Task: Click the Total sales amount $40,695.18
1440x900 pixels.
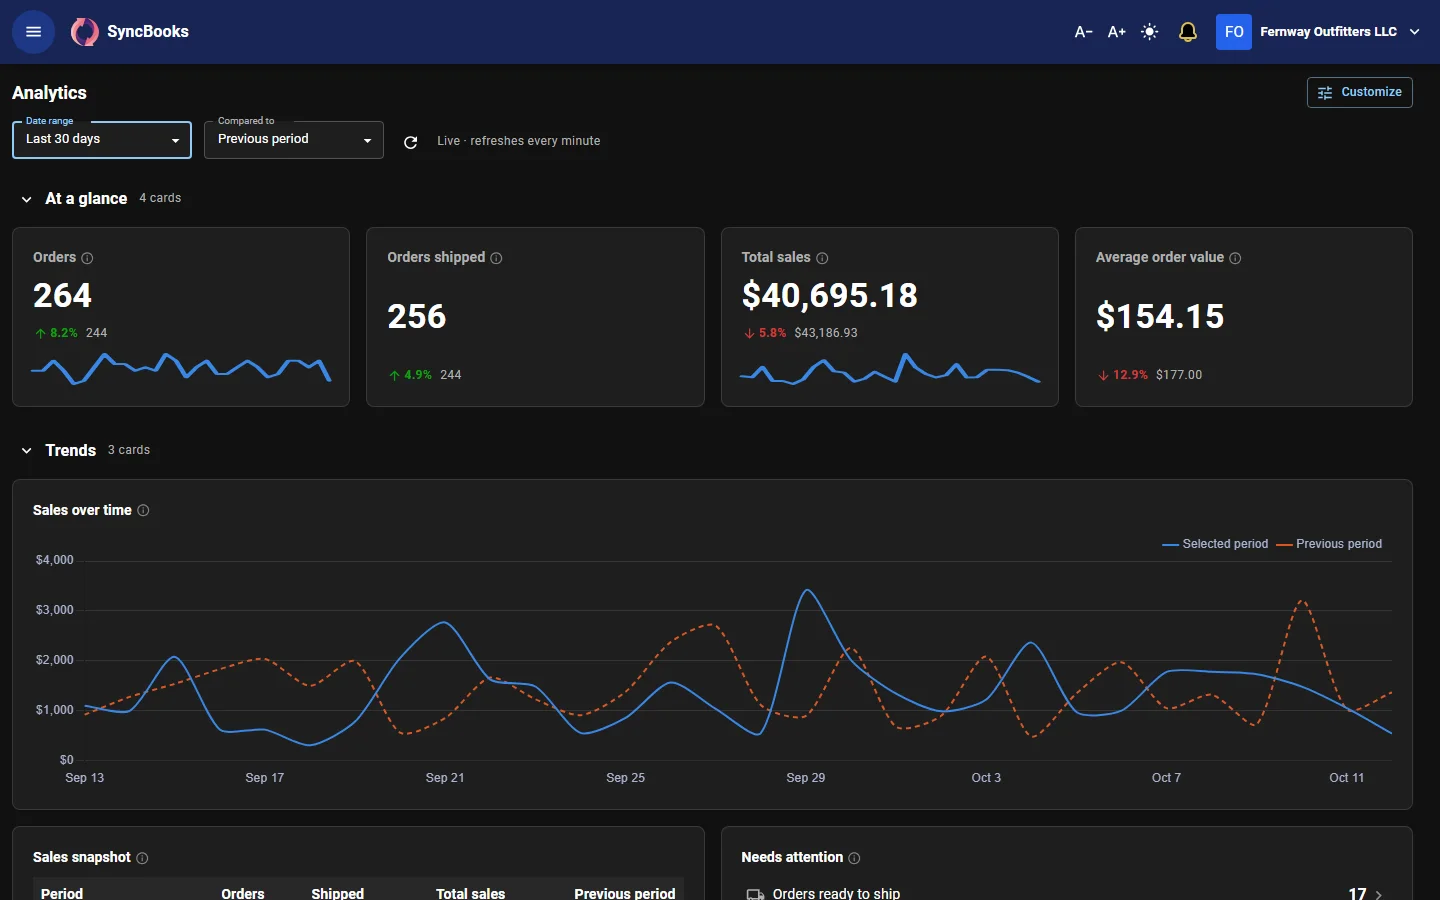Action: (x=830, y=295)
